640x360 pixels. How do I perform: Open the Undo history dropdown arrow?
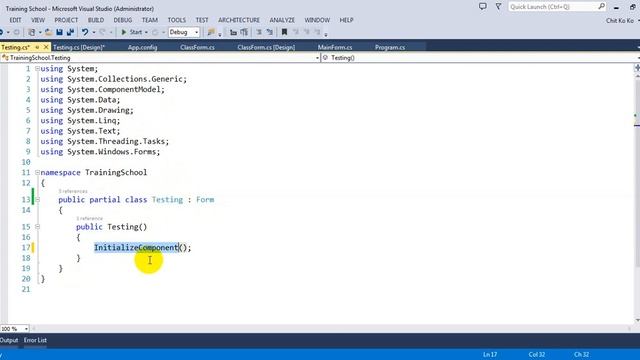tap(93, 32)
